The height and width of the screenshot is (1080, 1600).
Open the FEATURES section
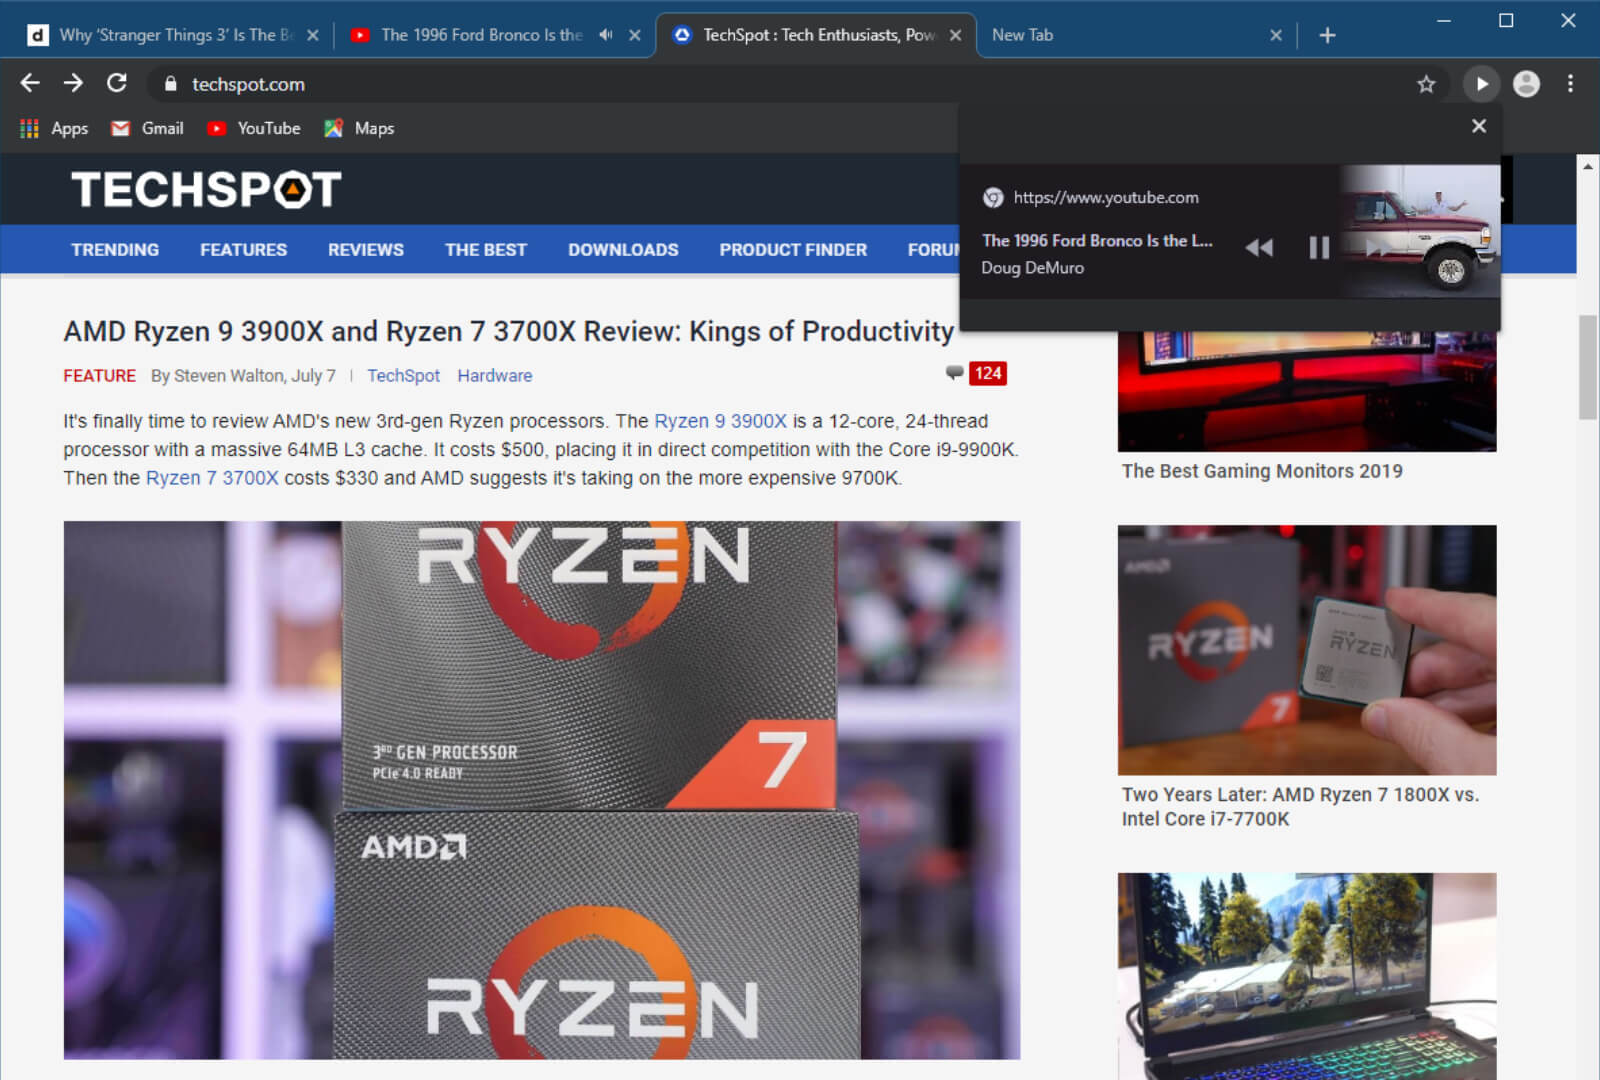point(243,250)
